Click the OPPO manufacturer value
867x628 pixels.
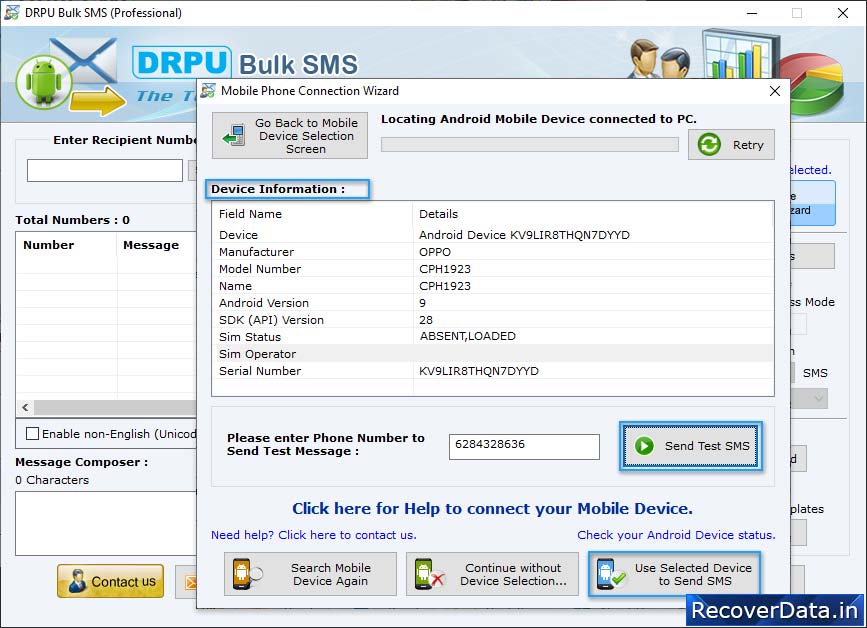pyautogui.click(x=435, y=252)
